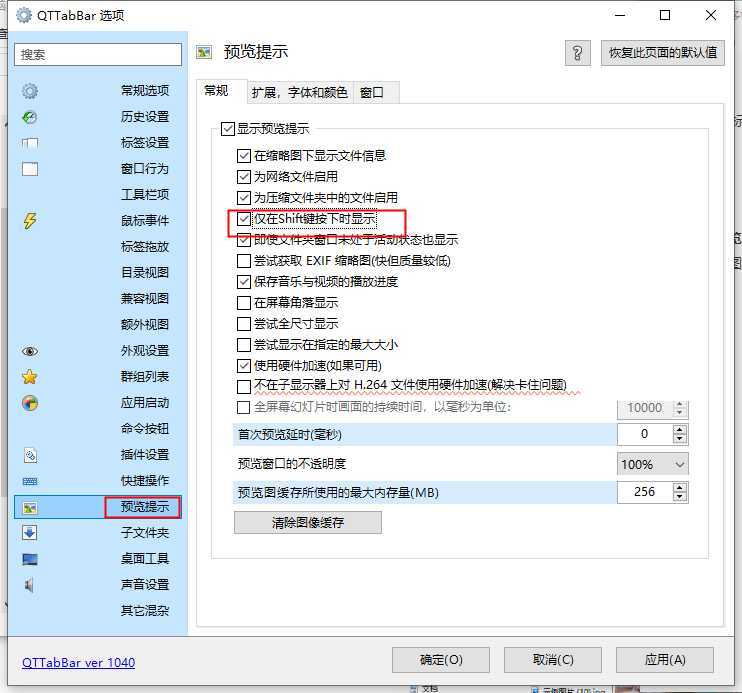Decrease 最大内存量(MB) with down arrow
The image size is (742, 693).
coord(680,497)
